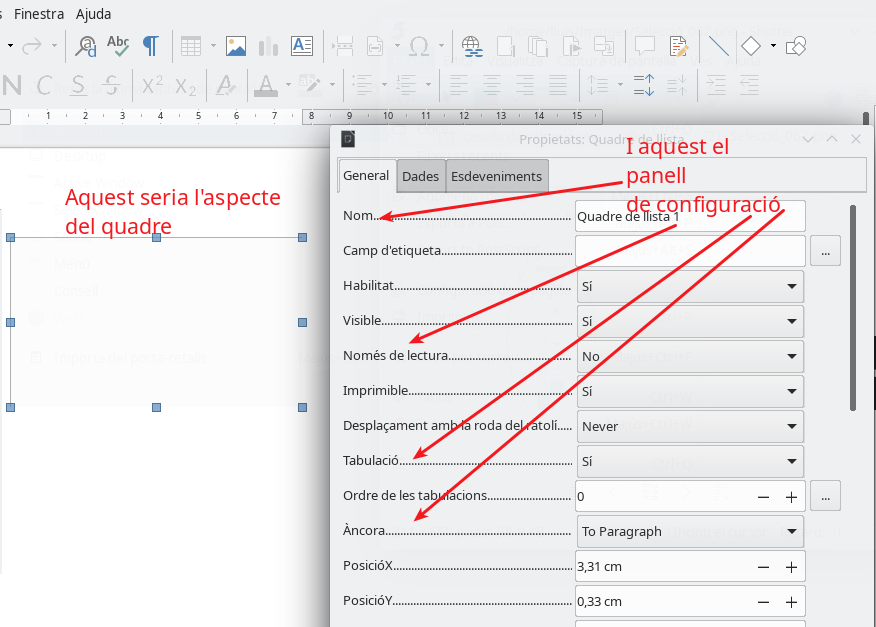
Task: Increase paragraph spacing icon
Action: pyautogui.click(x=644, y=84)
